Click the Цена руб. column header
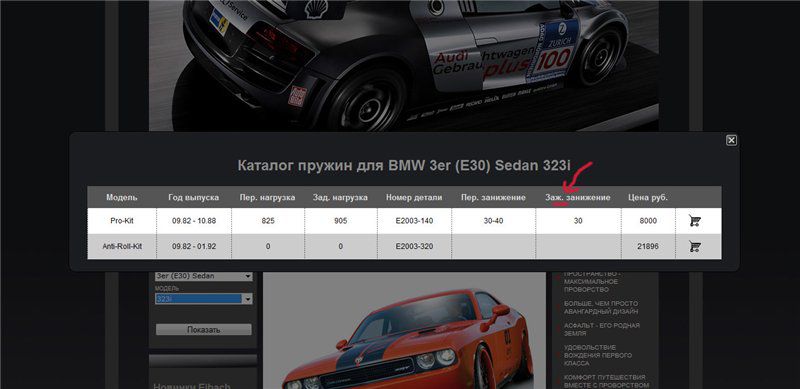Image resolution: width=800 pixels, height=389 pixels. pyautogui.click(x=648, y=198)
